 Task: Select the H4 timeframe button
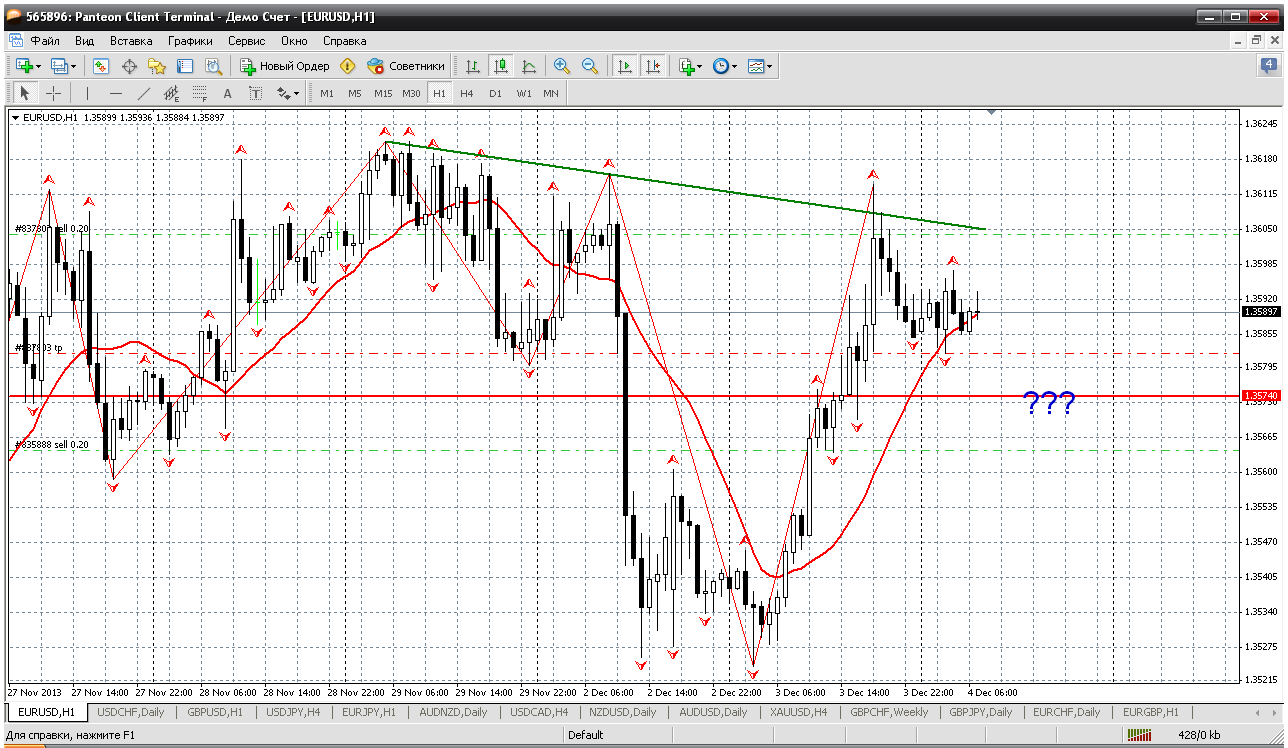point(467,93)
